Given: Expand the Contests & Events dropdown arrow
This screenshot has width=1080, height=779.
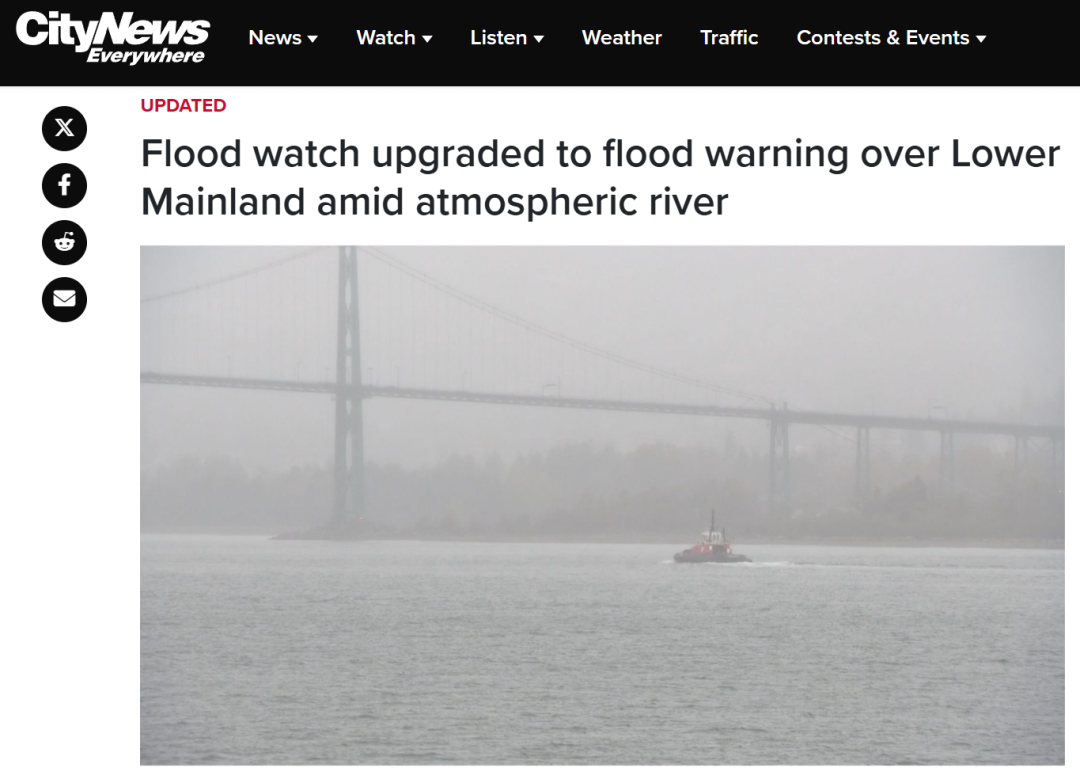Looking at the screenshot, I should [x=982, y=39].
